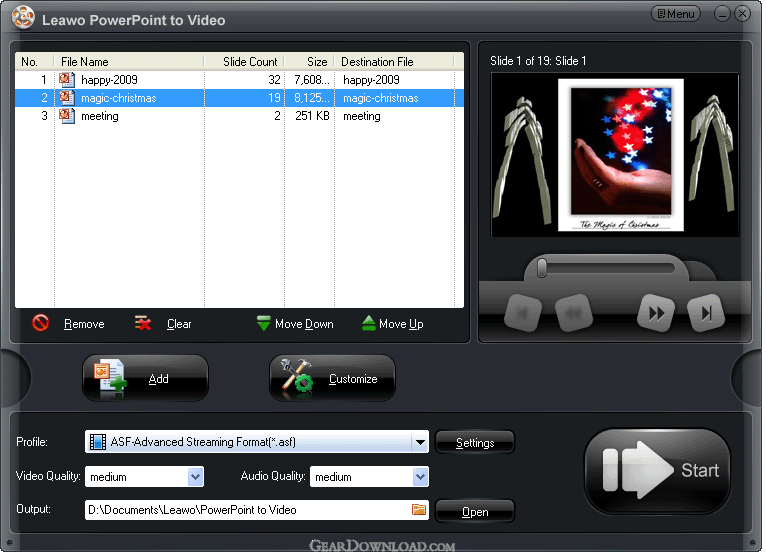
Task: Click the PowerPoint icon for meeting
Action: (x=67, y=116)
